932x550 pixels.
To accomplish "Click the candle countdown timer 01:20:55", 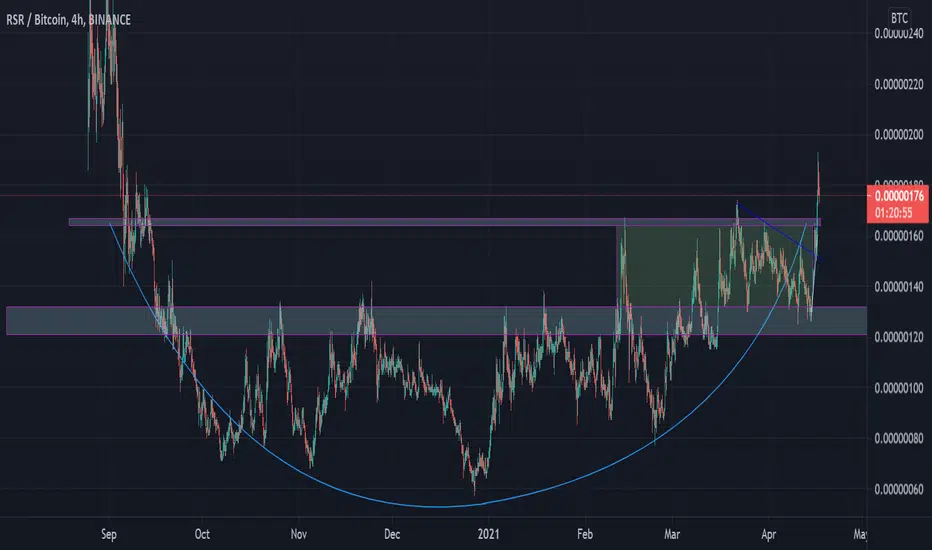I will tap(893, 212).
